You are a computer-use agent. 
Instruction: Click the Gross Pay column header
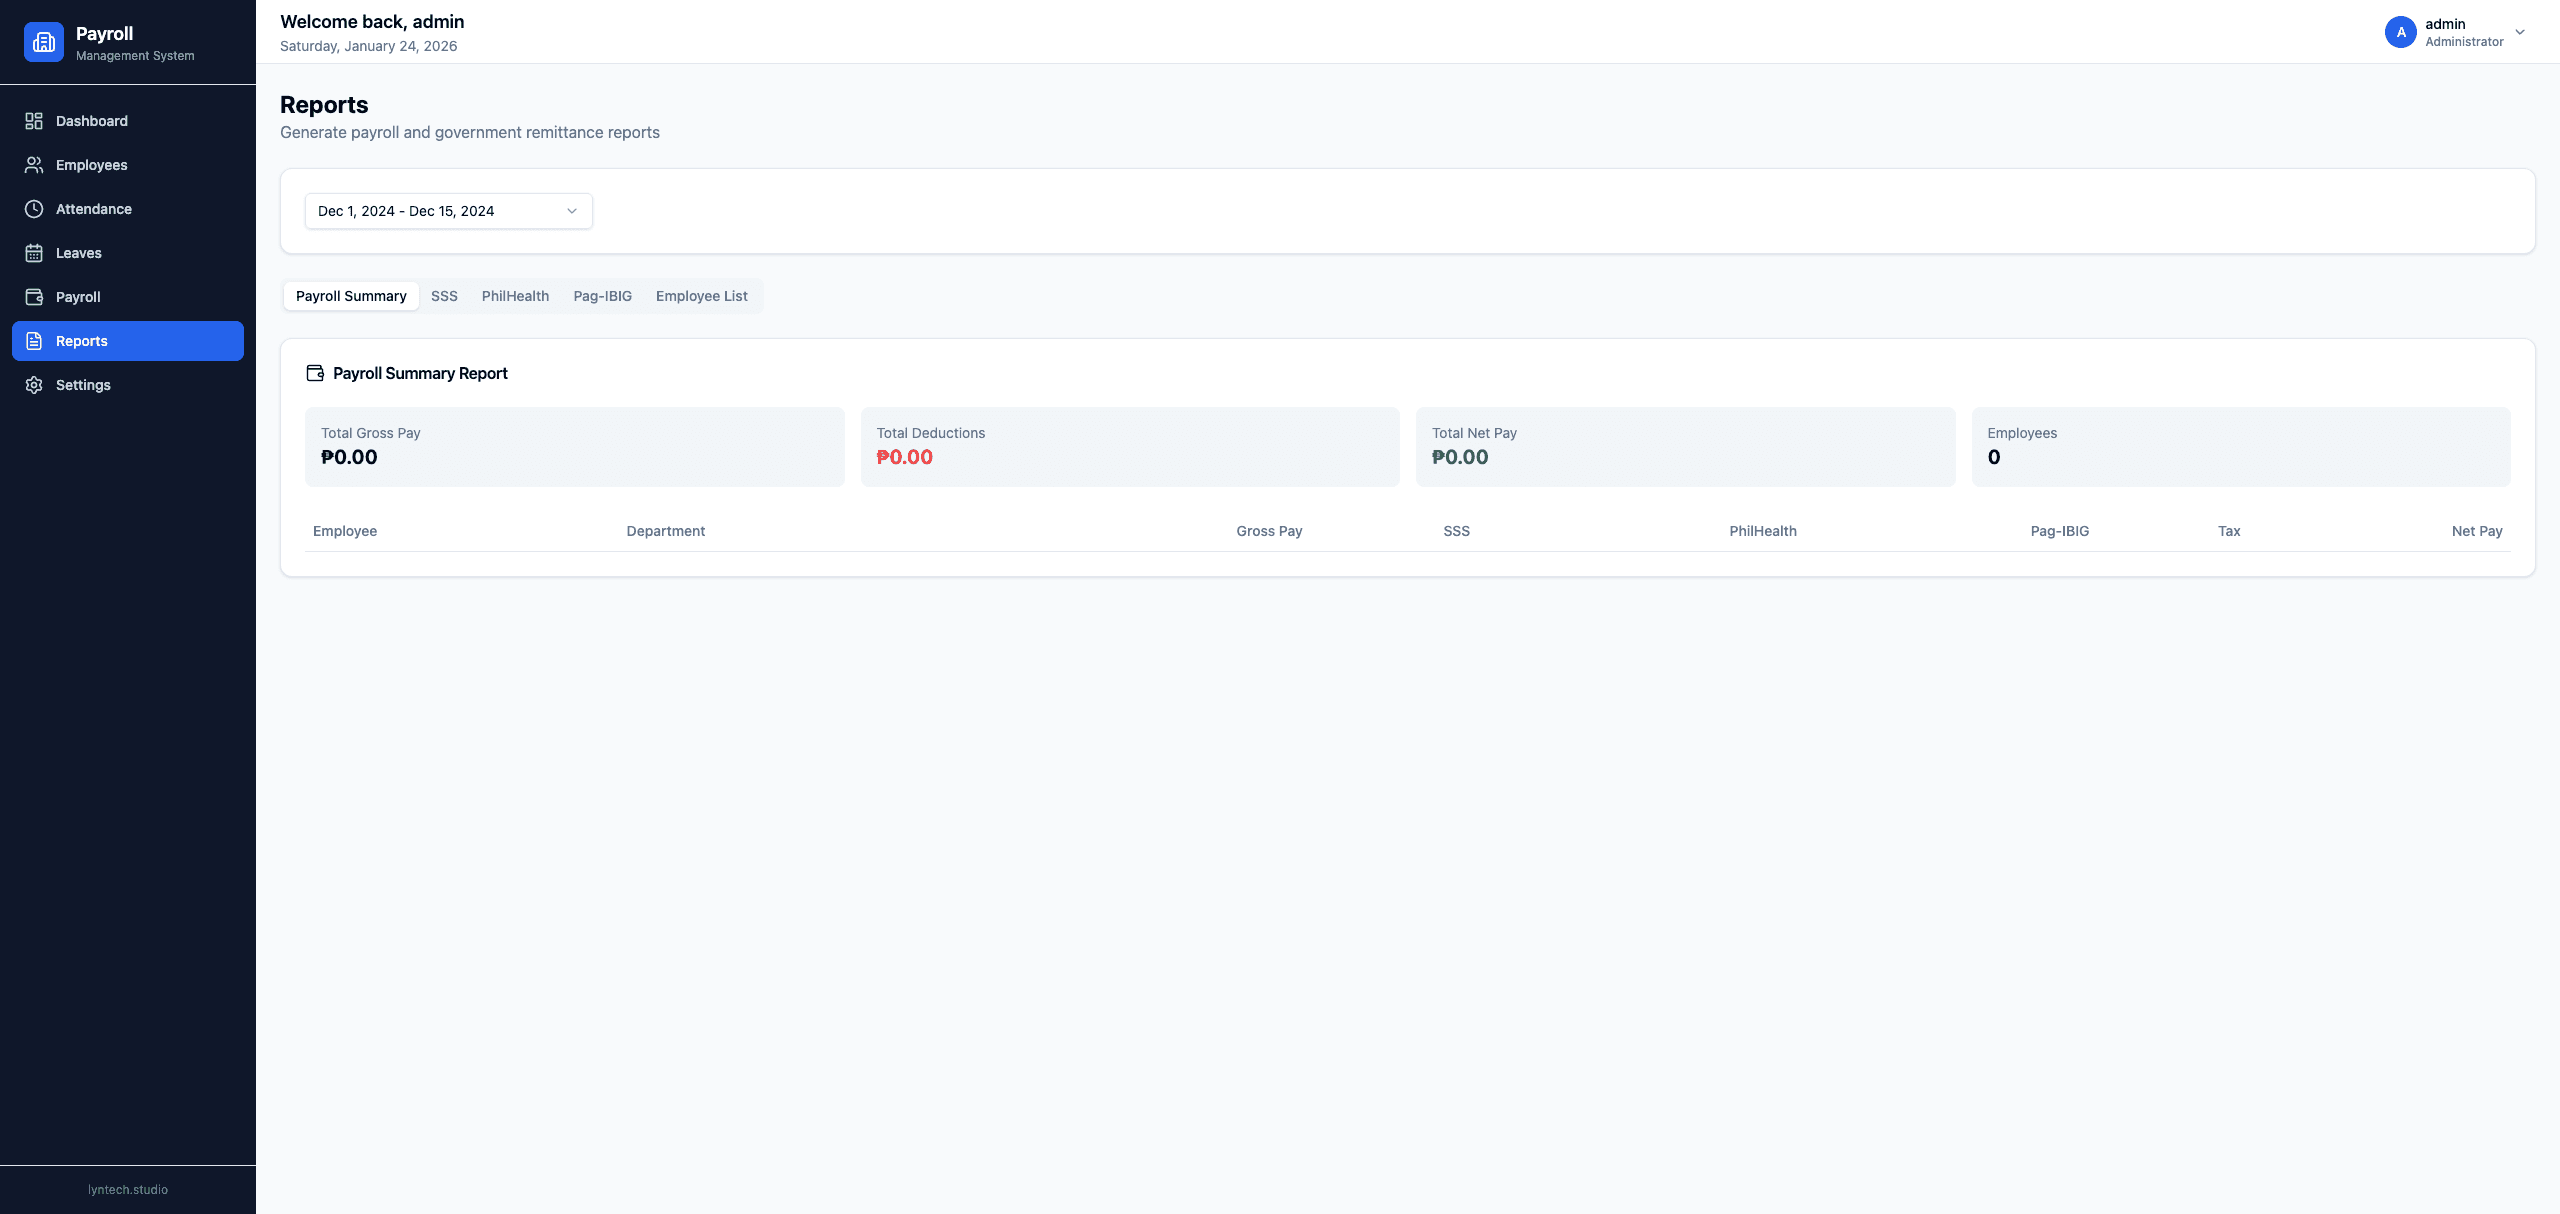pyautogui.click(x=1269, y=531)
